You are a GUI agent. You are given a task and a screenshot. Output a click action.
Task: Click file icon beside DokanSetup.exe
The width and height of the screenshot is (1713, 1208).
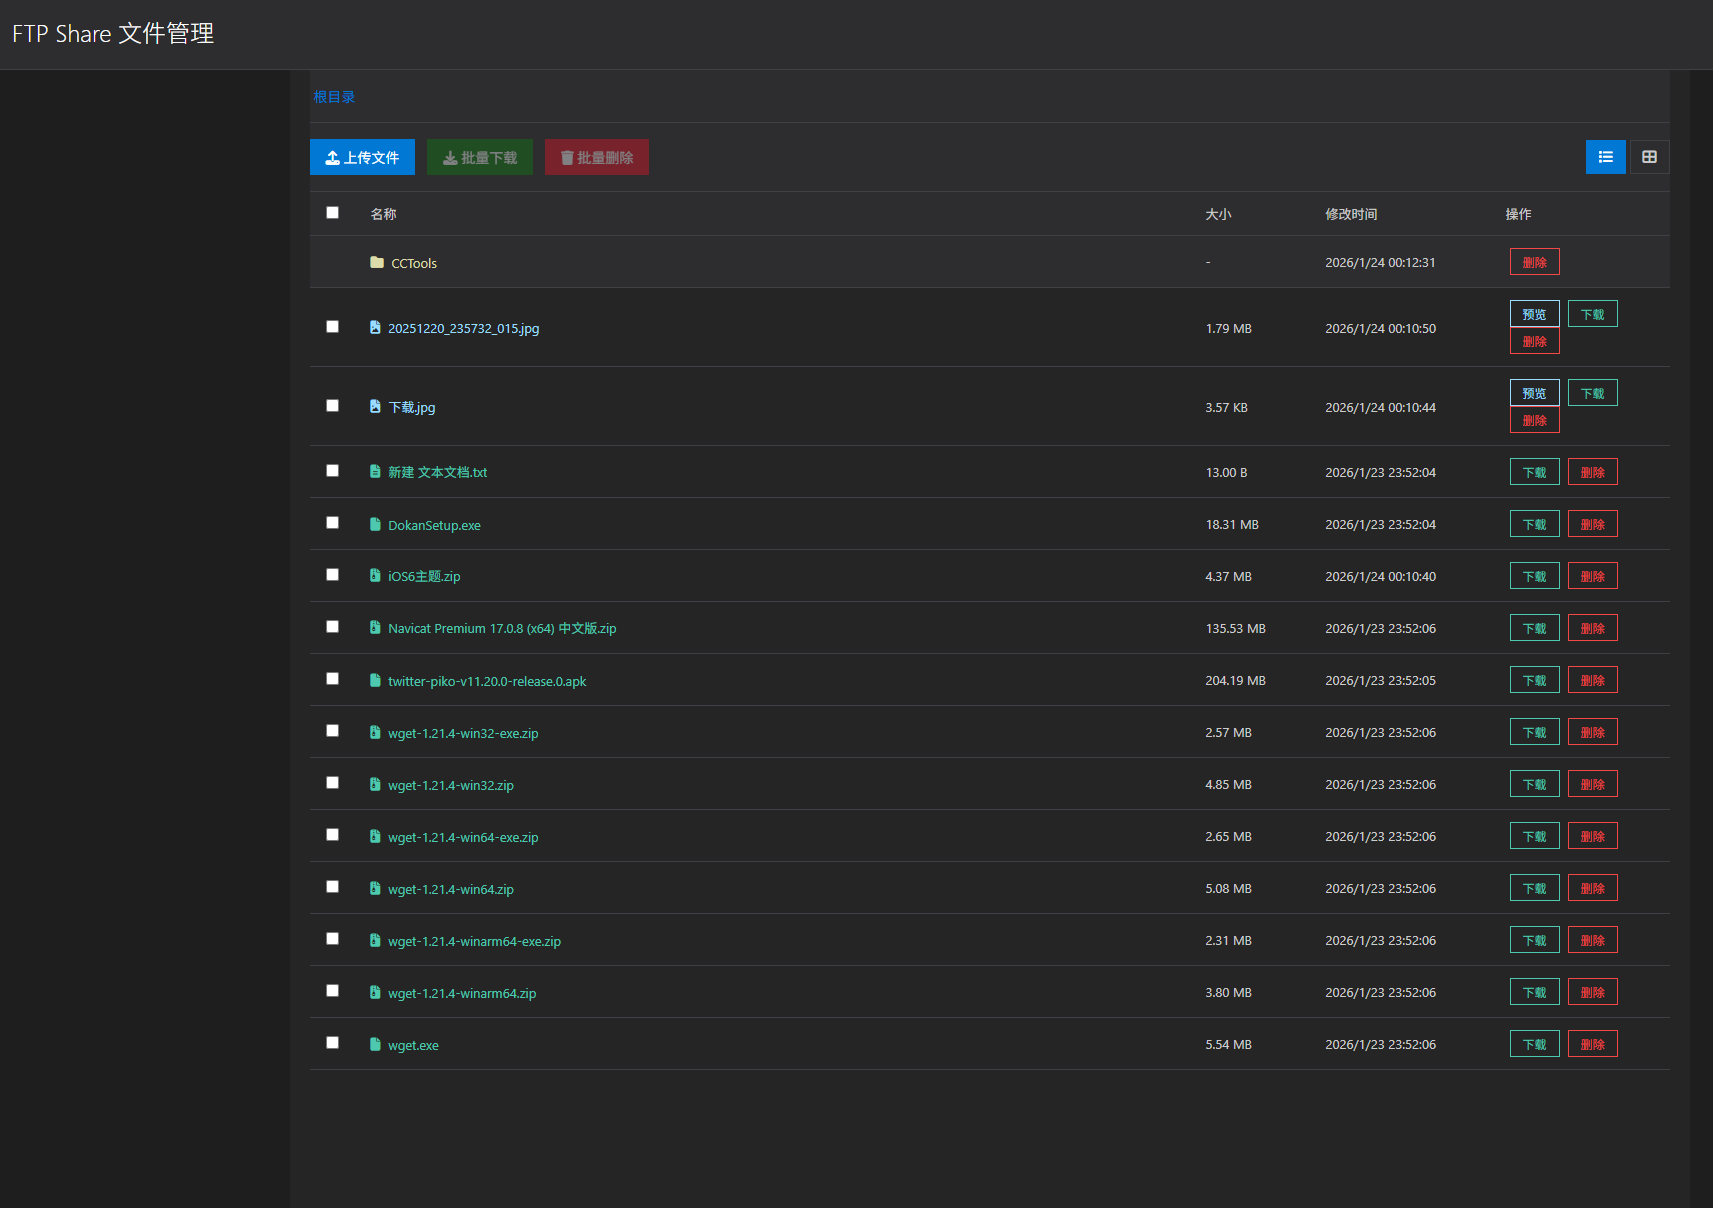click(375, 525)
